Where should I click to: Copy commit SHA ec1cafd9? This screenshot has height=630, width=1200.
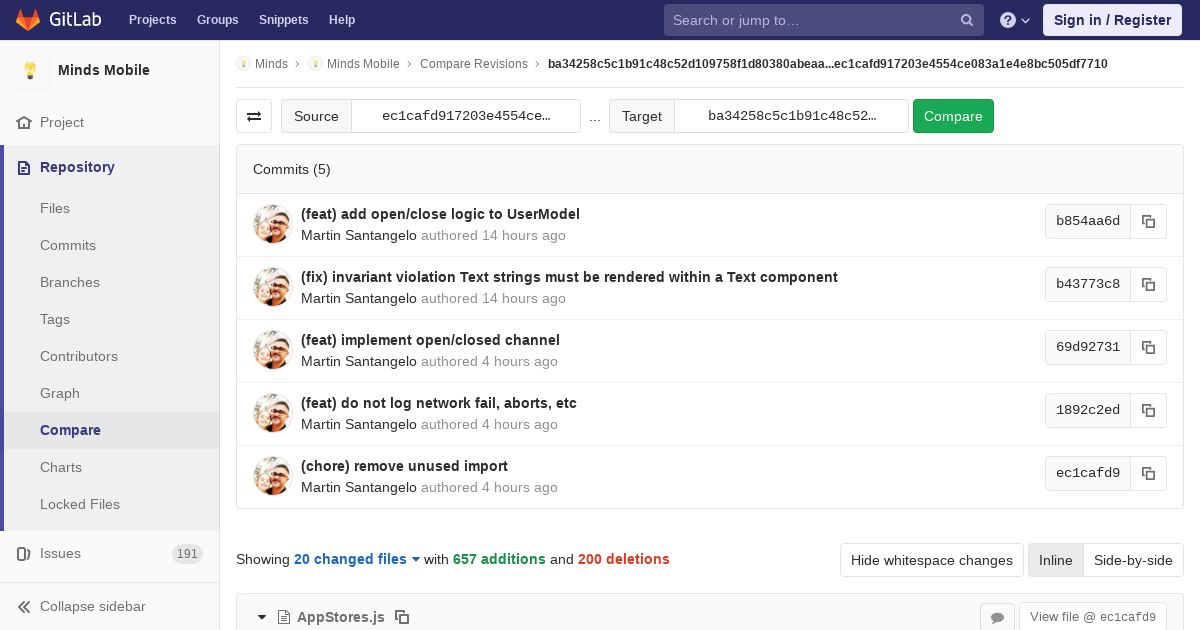tap(1148, 473)
